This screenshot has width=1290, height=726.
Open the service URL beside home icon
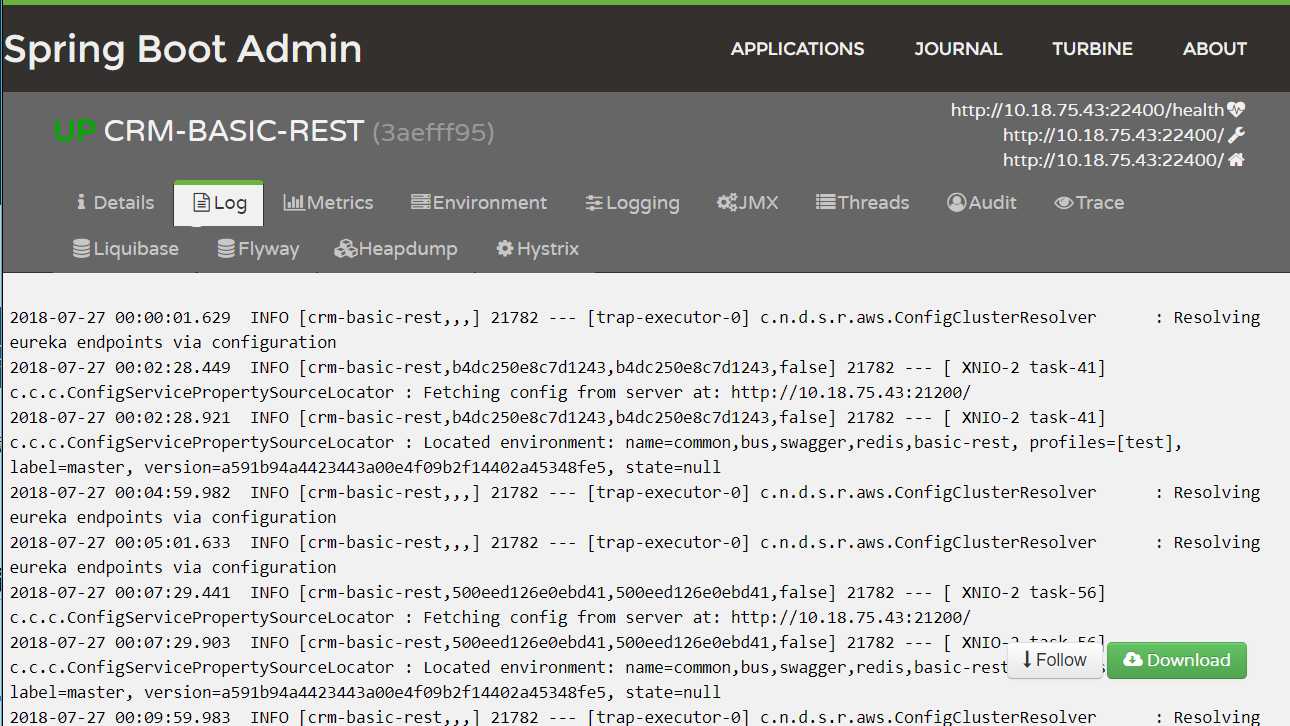(x=1113, y=160)
